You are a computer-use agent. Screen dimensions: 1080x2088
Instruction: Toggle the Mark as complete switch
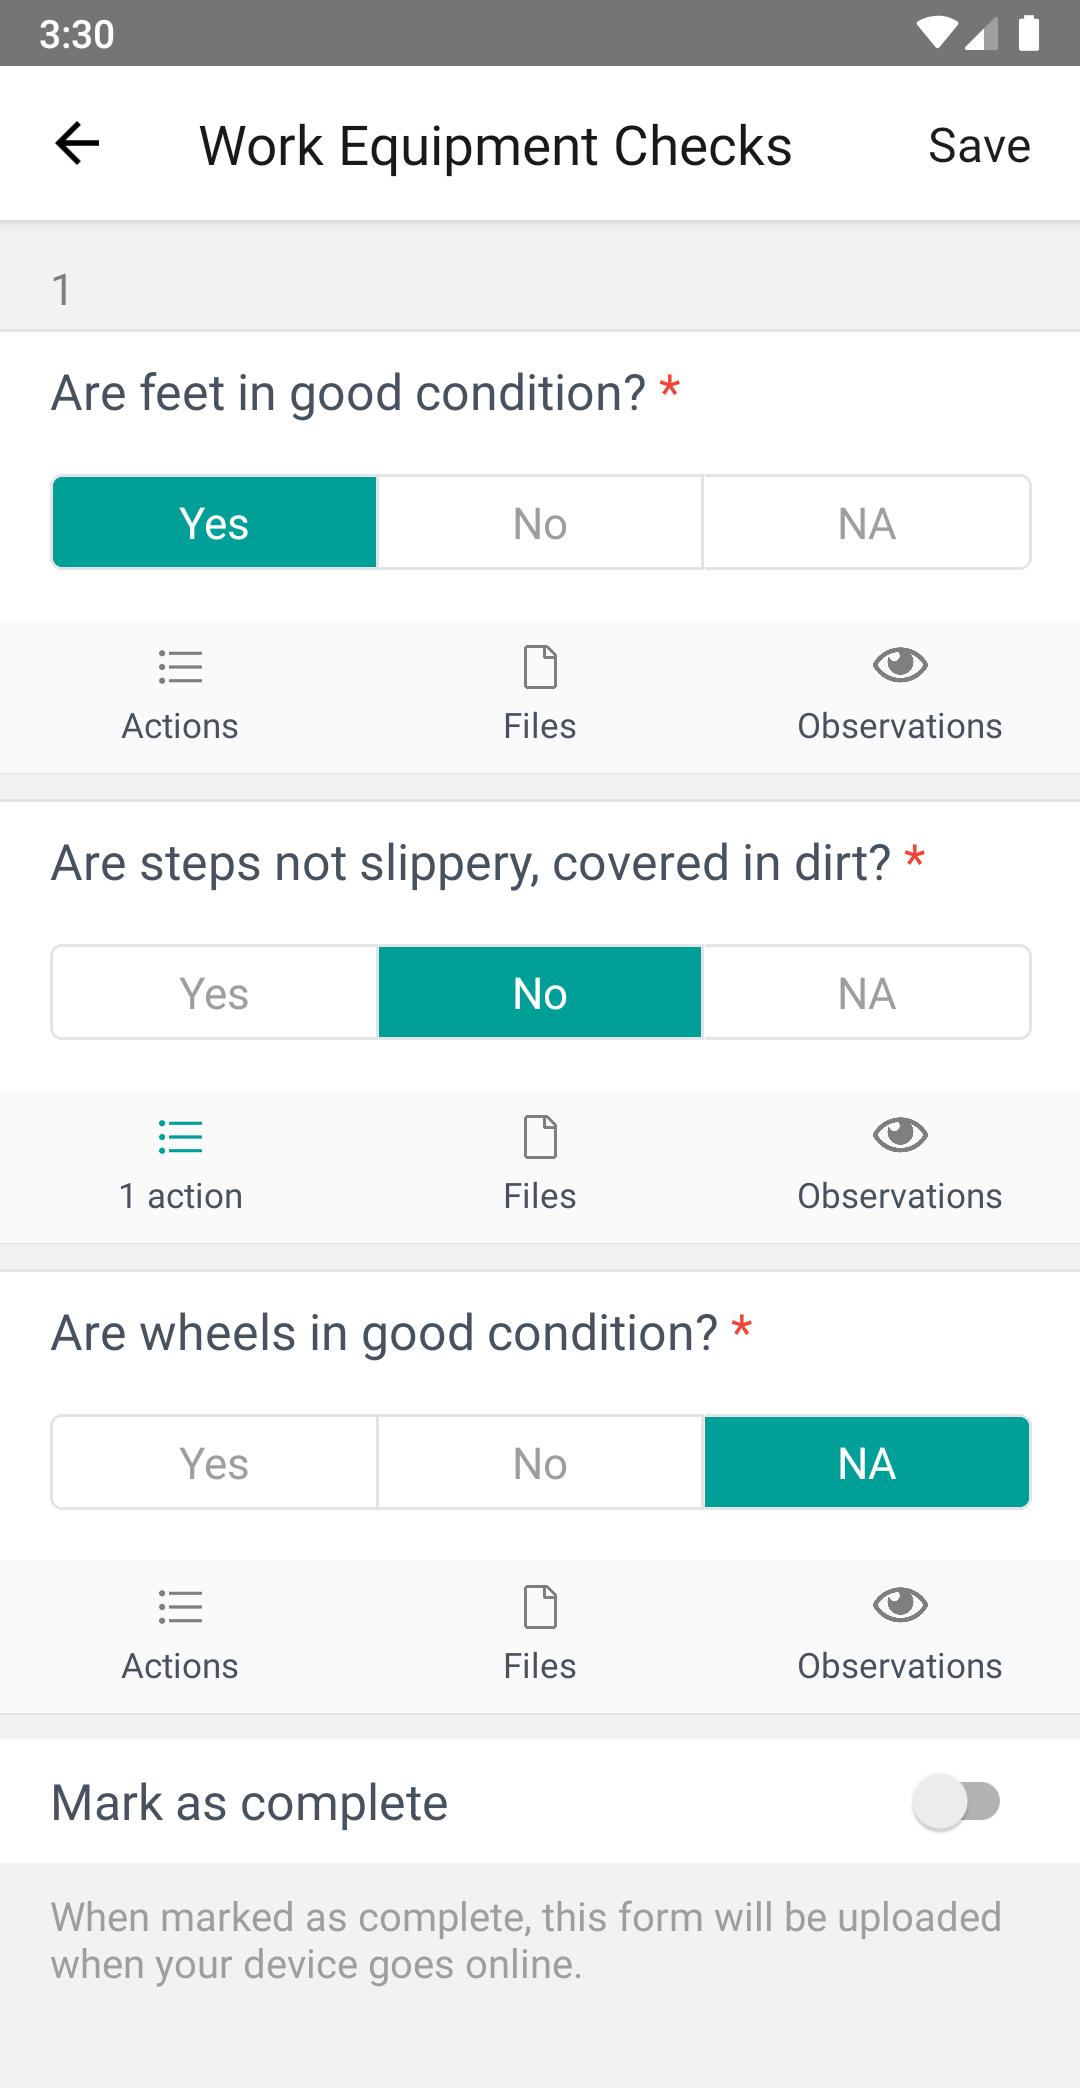(x=956, y=1802)
